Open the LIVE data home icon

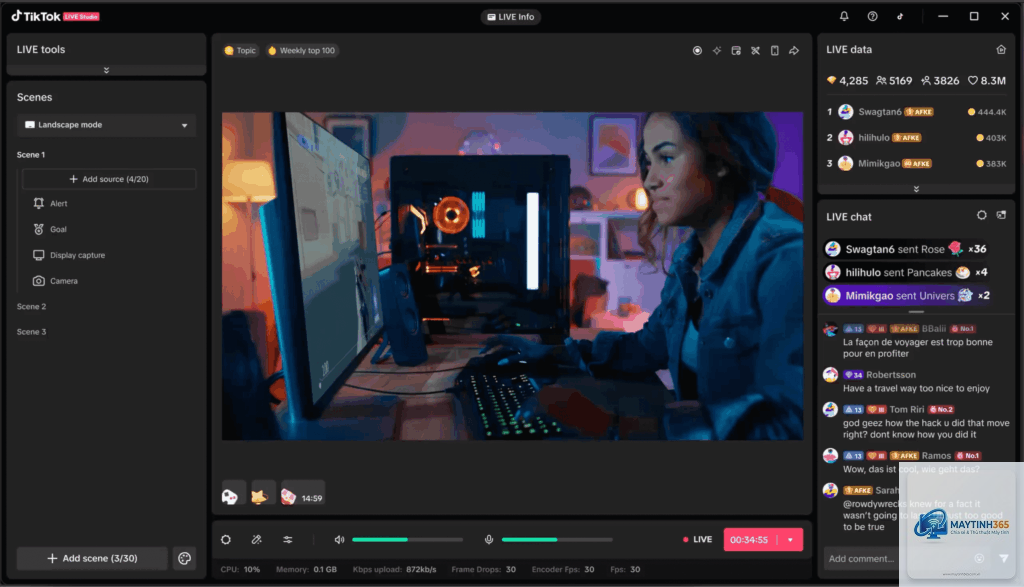click(1000, 50)
